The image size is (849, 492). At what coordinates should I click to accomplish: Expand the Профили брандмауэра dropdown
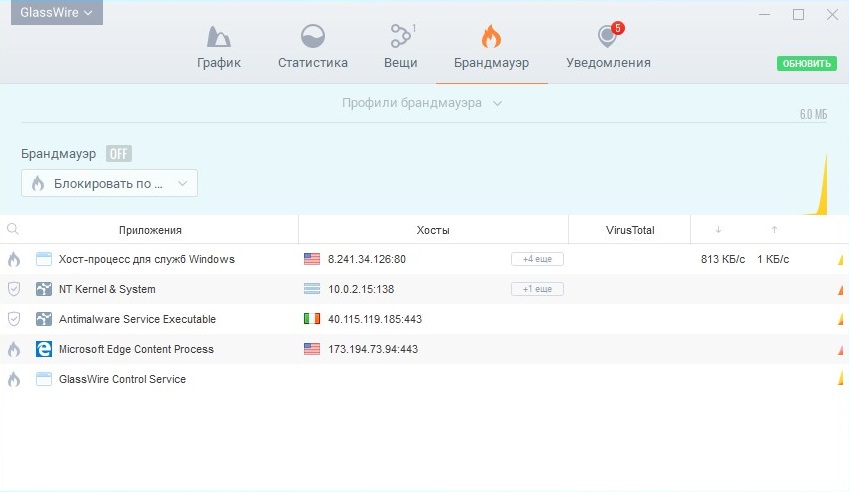[421, 103]
